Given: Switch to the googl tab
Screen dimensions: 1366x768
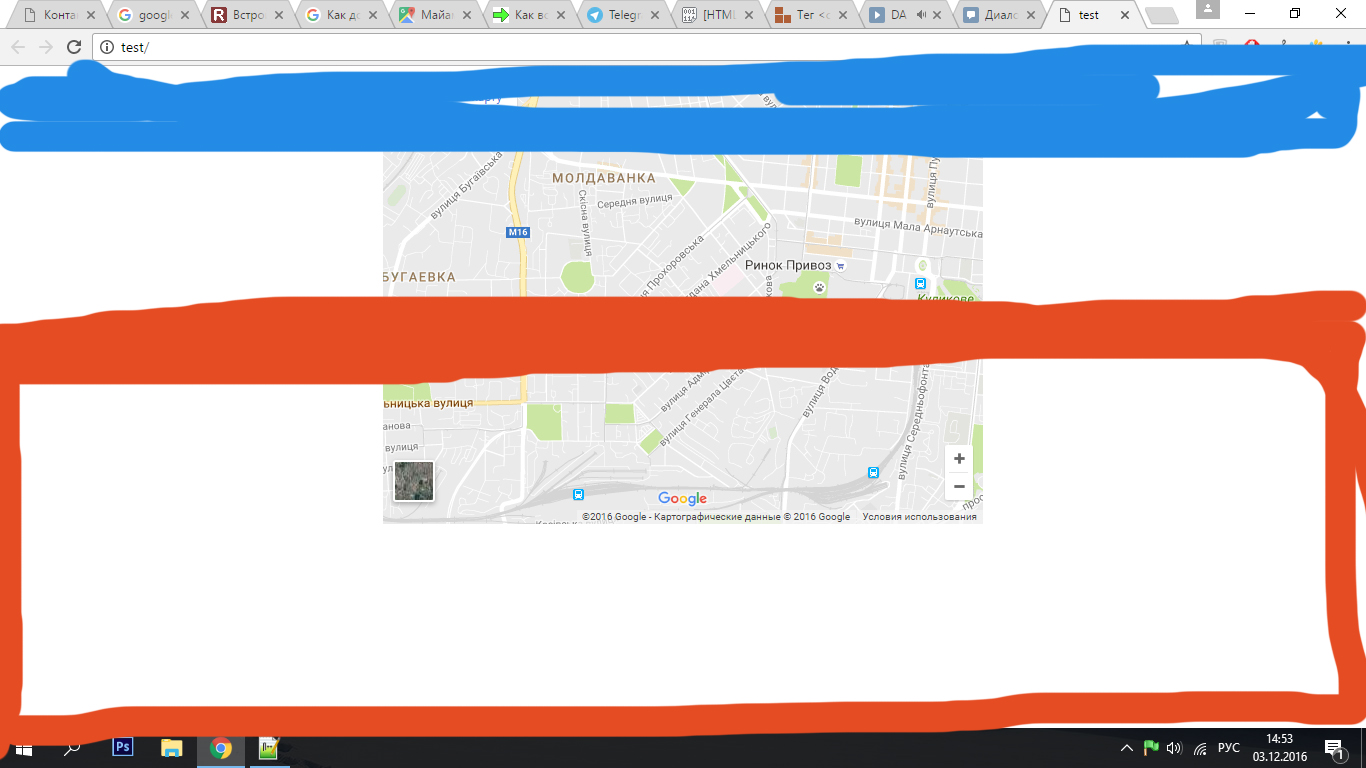Looking at the screenshot, I should coord(152,15).
